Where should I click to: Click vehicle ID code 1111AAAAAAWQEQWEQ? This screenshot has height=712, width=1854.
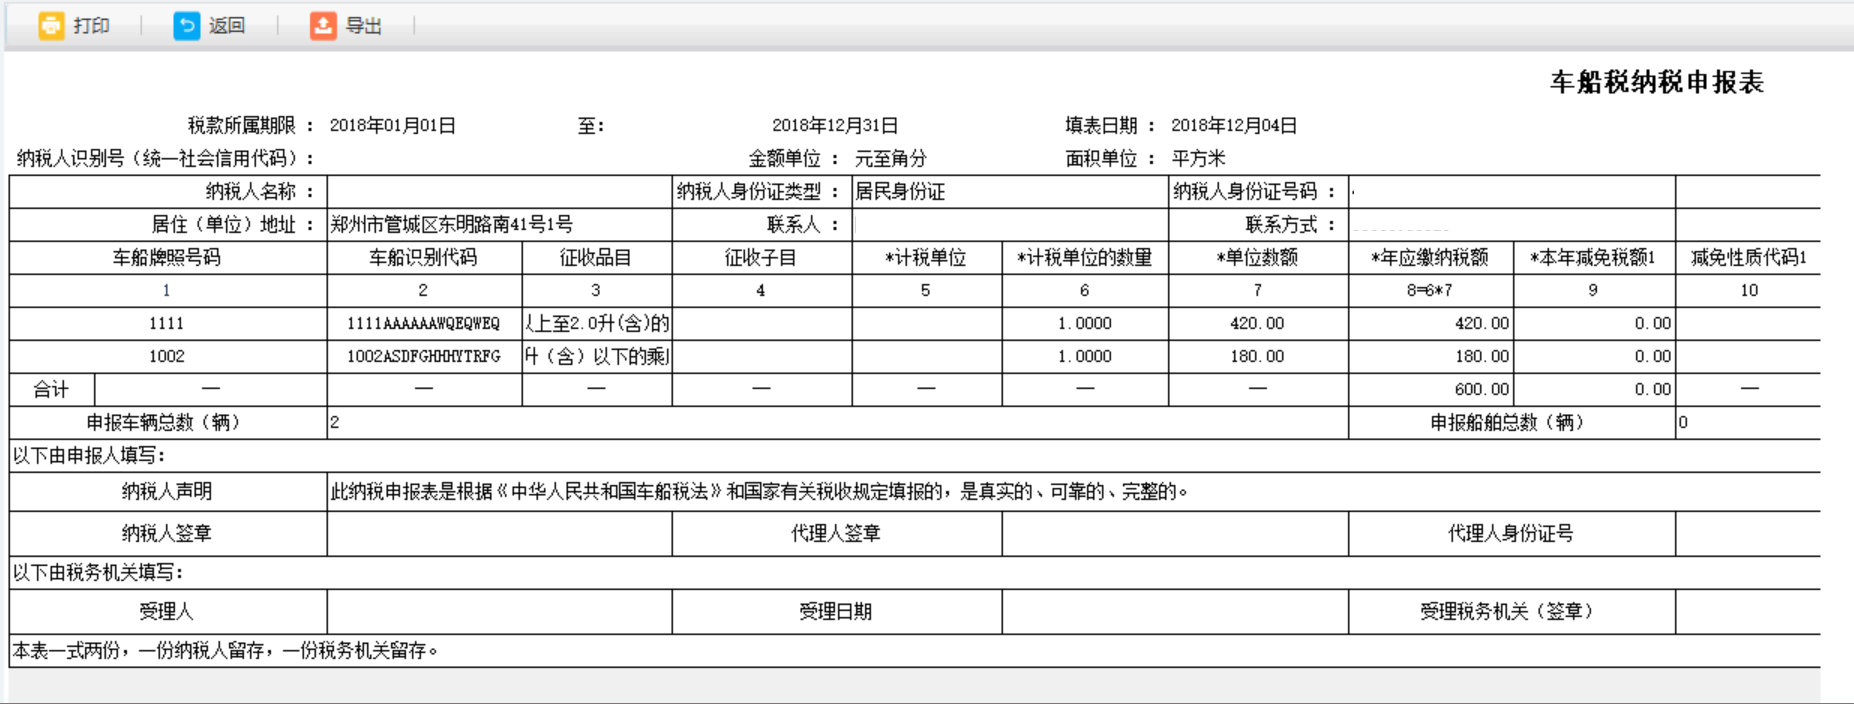pyautogui.click(x=423, y=323)
